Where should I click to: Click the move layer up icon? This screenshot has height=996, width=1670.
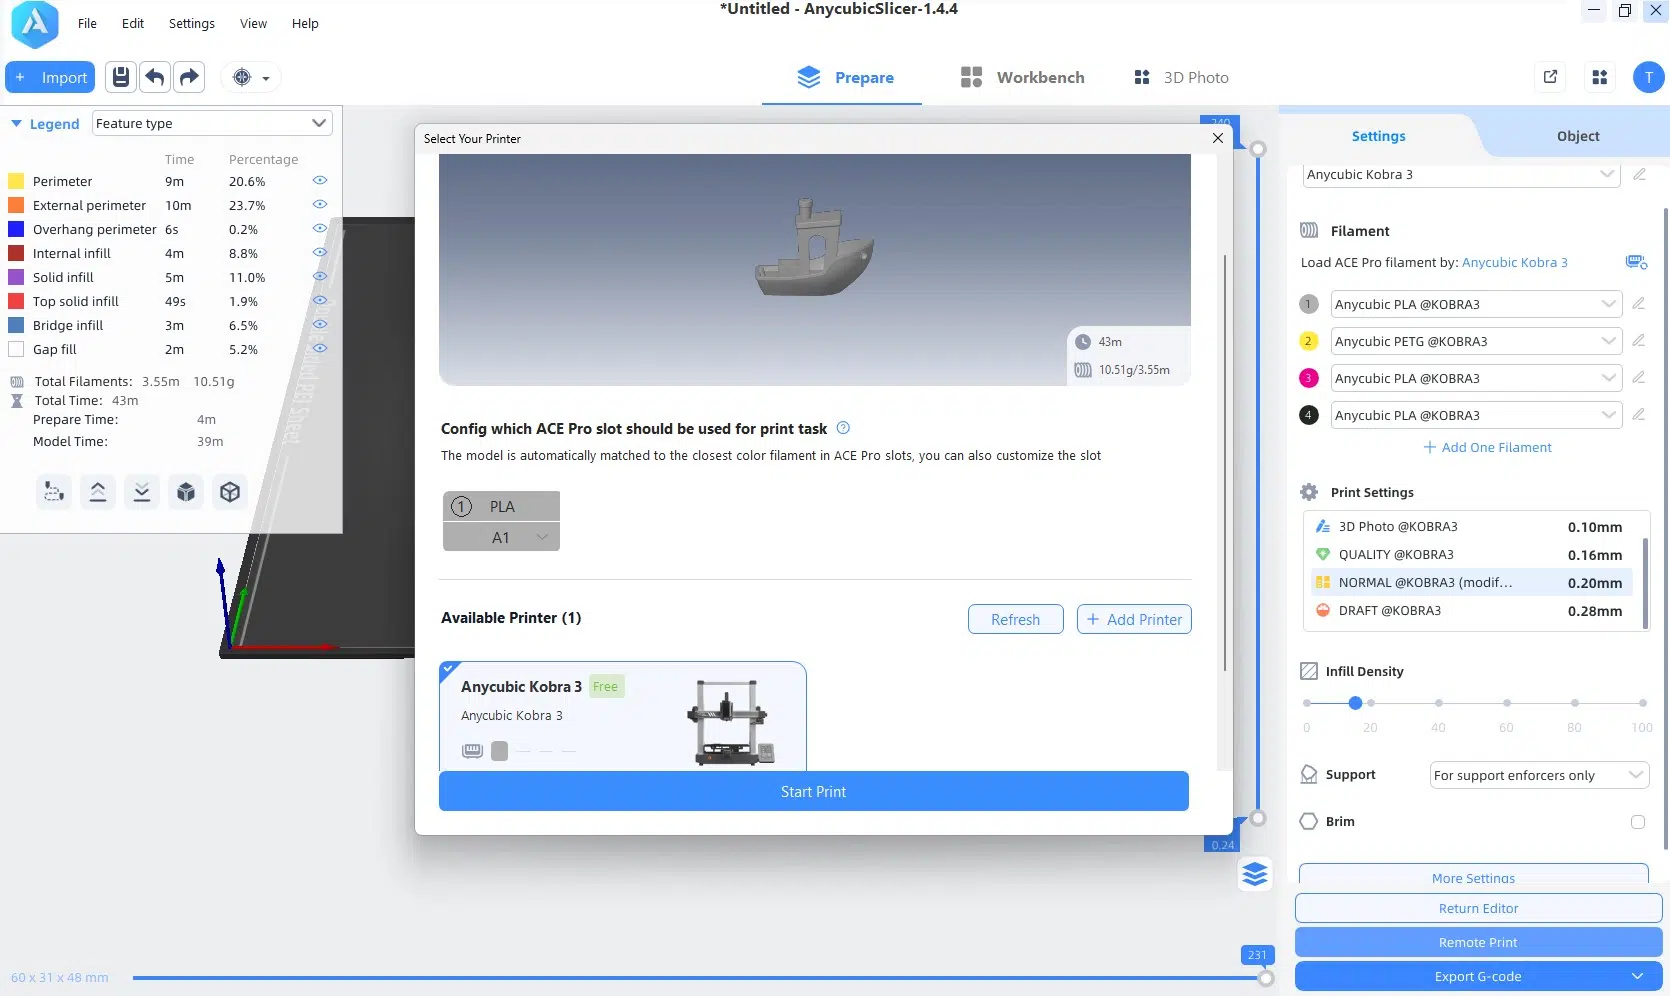(98, 492)
